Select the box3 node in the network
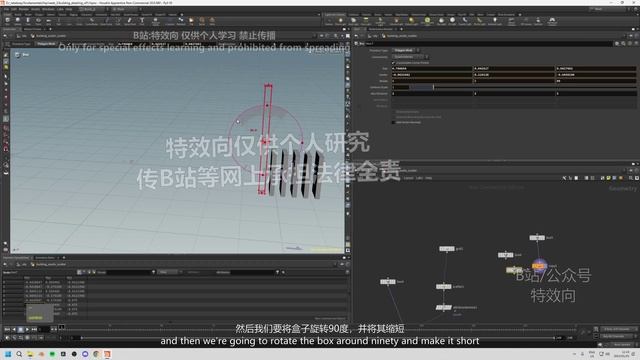This screenshot has height=360, width=640. [x=537, y=238]
